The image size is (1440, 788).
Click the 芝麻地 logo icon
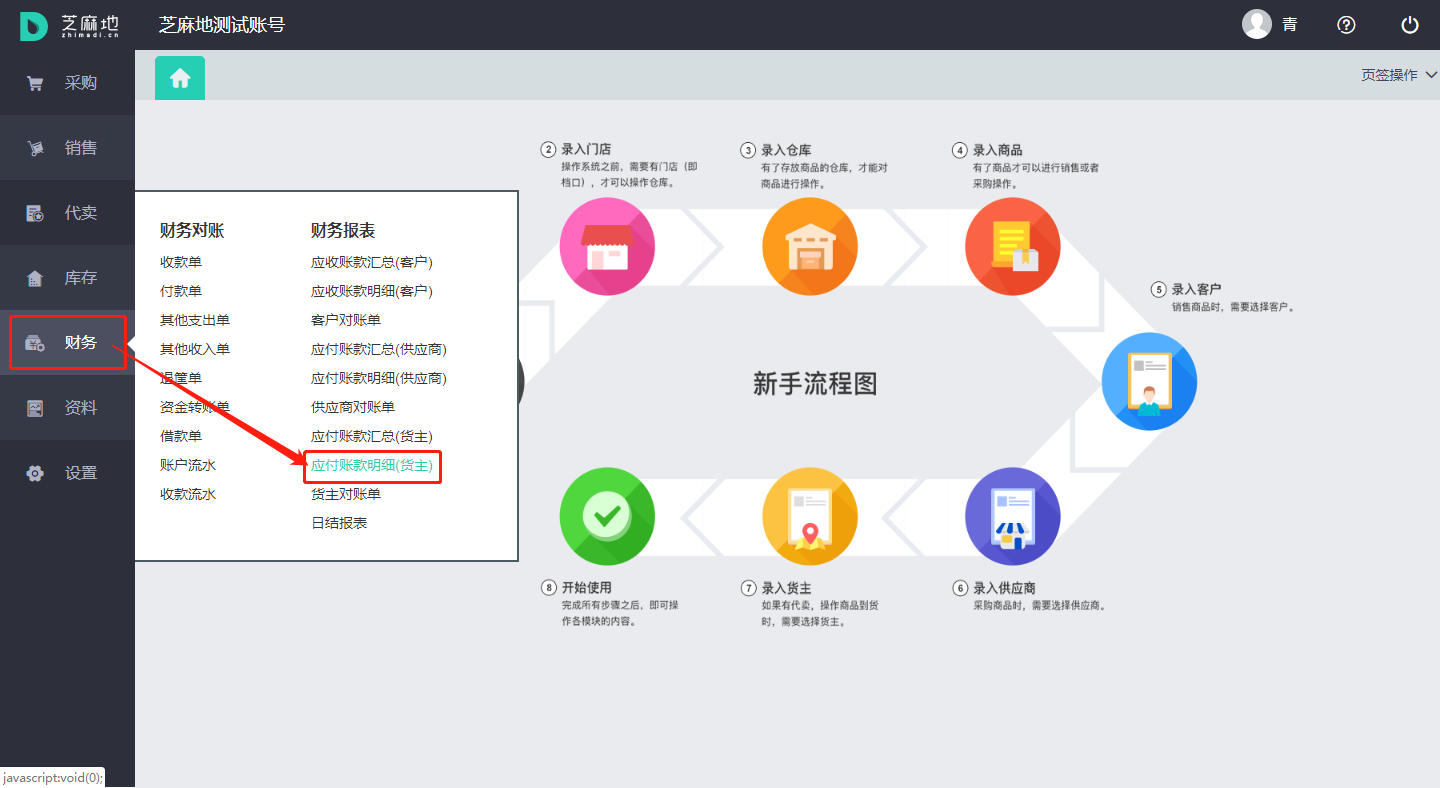(x=34, y=26)
